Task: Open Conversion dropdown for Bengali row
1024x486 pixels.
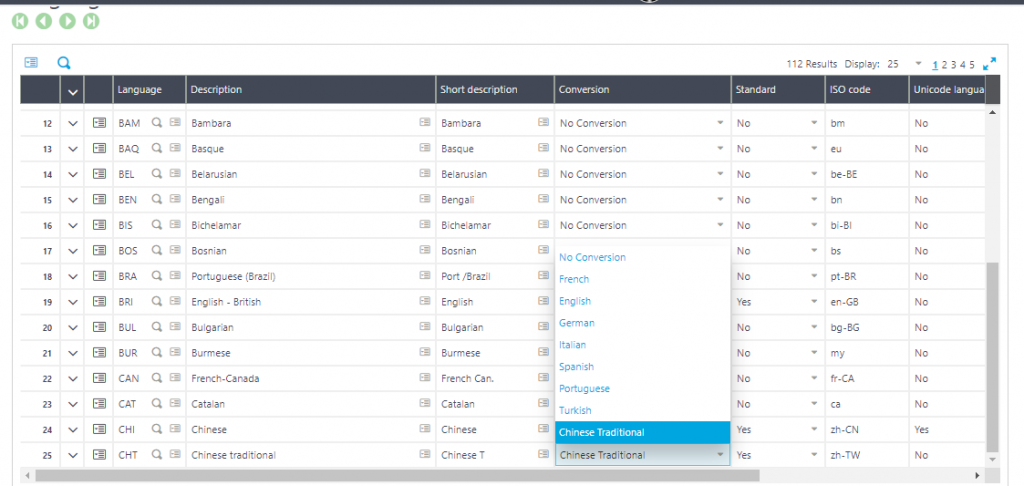Action: pyautogui.click(x=720, y=199)
